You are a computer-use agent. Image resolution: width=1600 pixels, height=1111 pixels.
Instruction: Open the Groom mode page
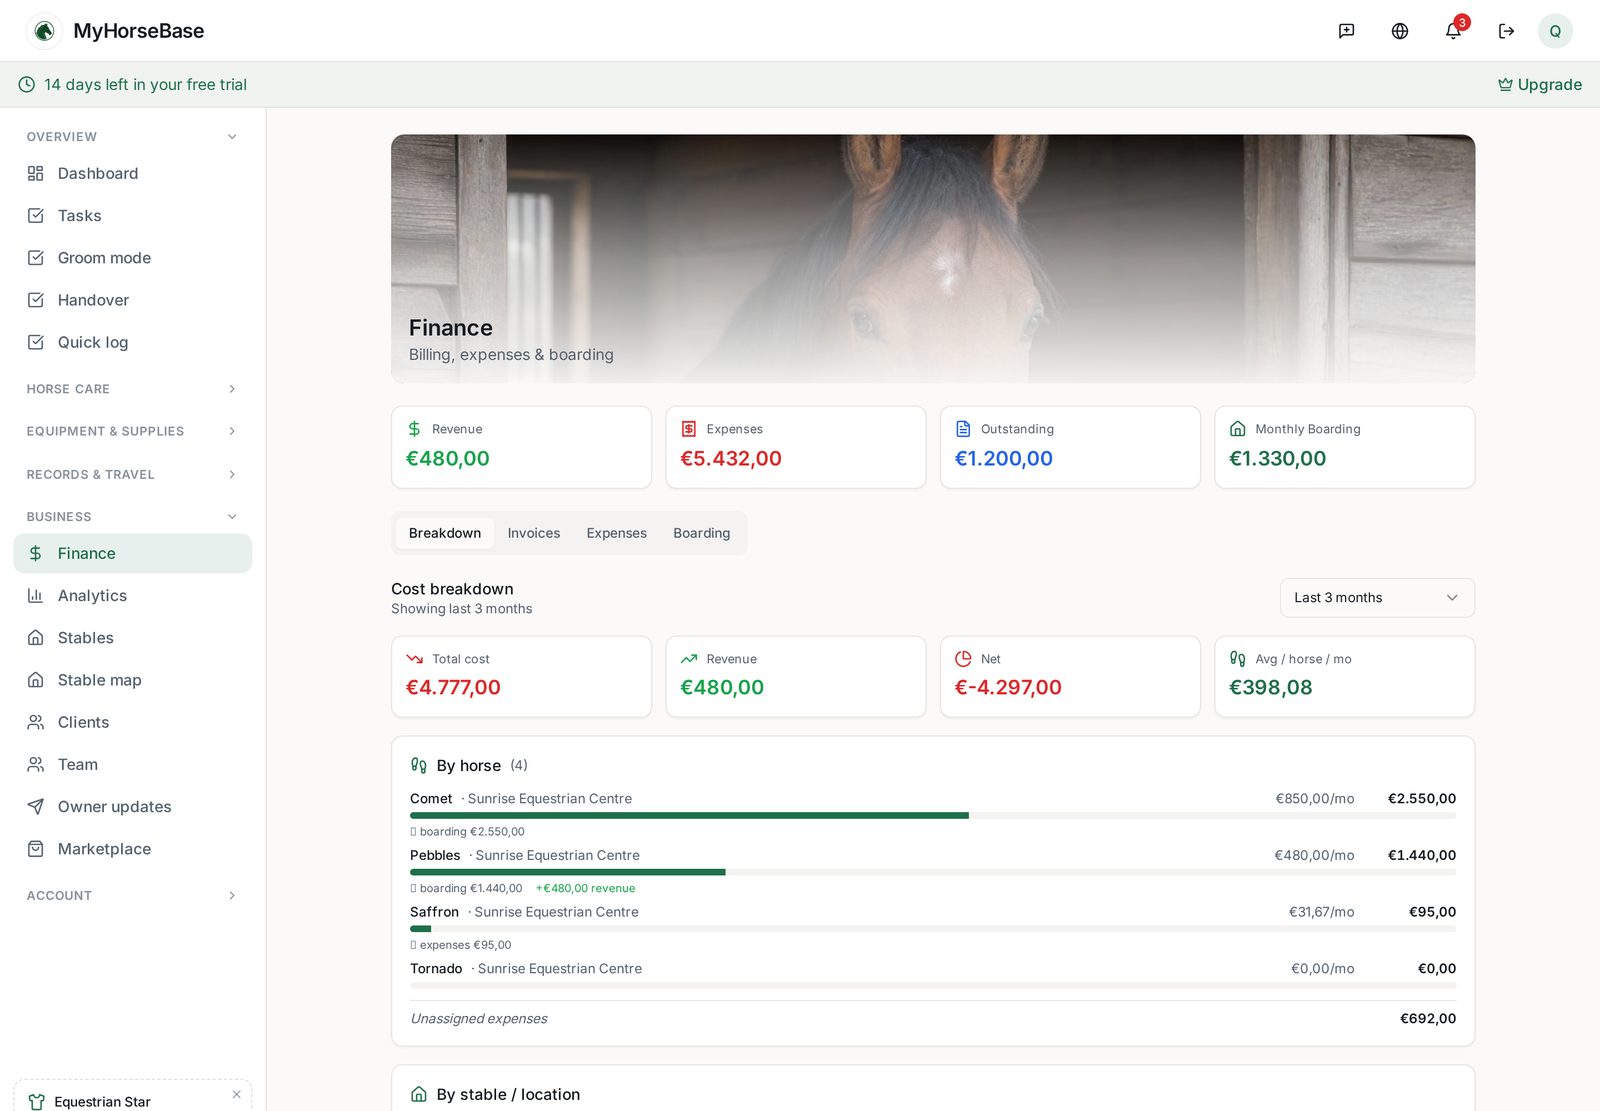coord(133,258)
